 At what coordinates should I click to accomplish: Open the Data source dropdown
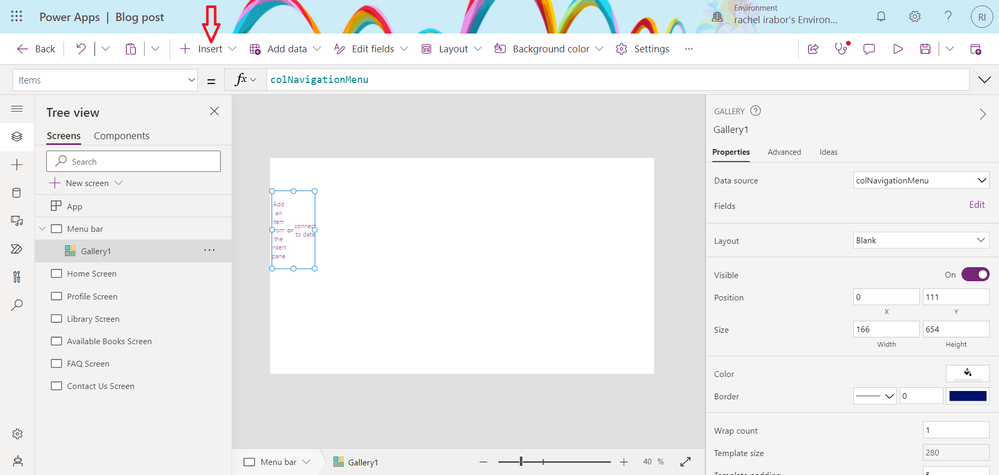click(x=921, y=181)
